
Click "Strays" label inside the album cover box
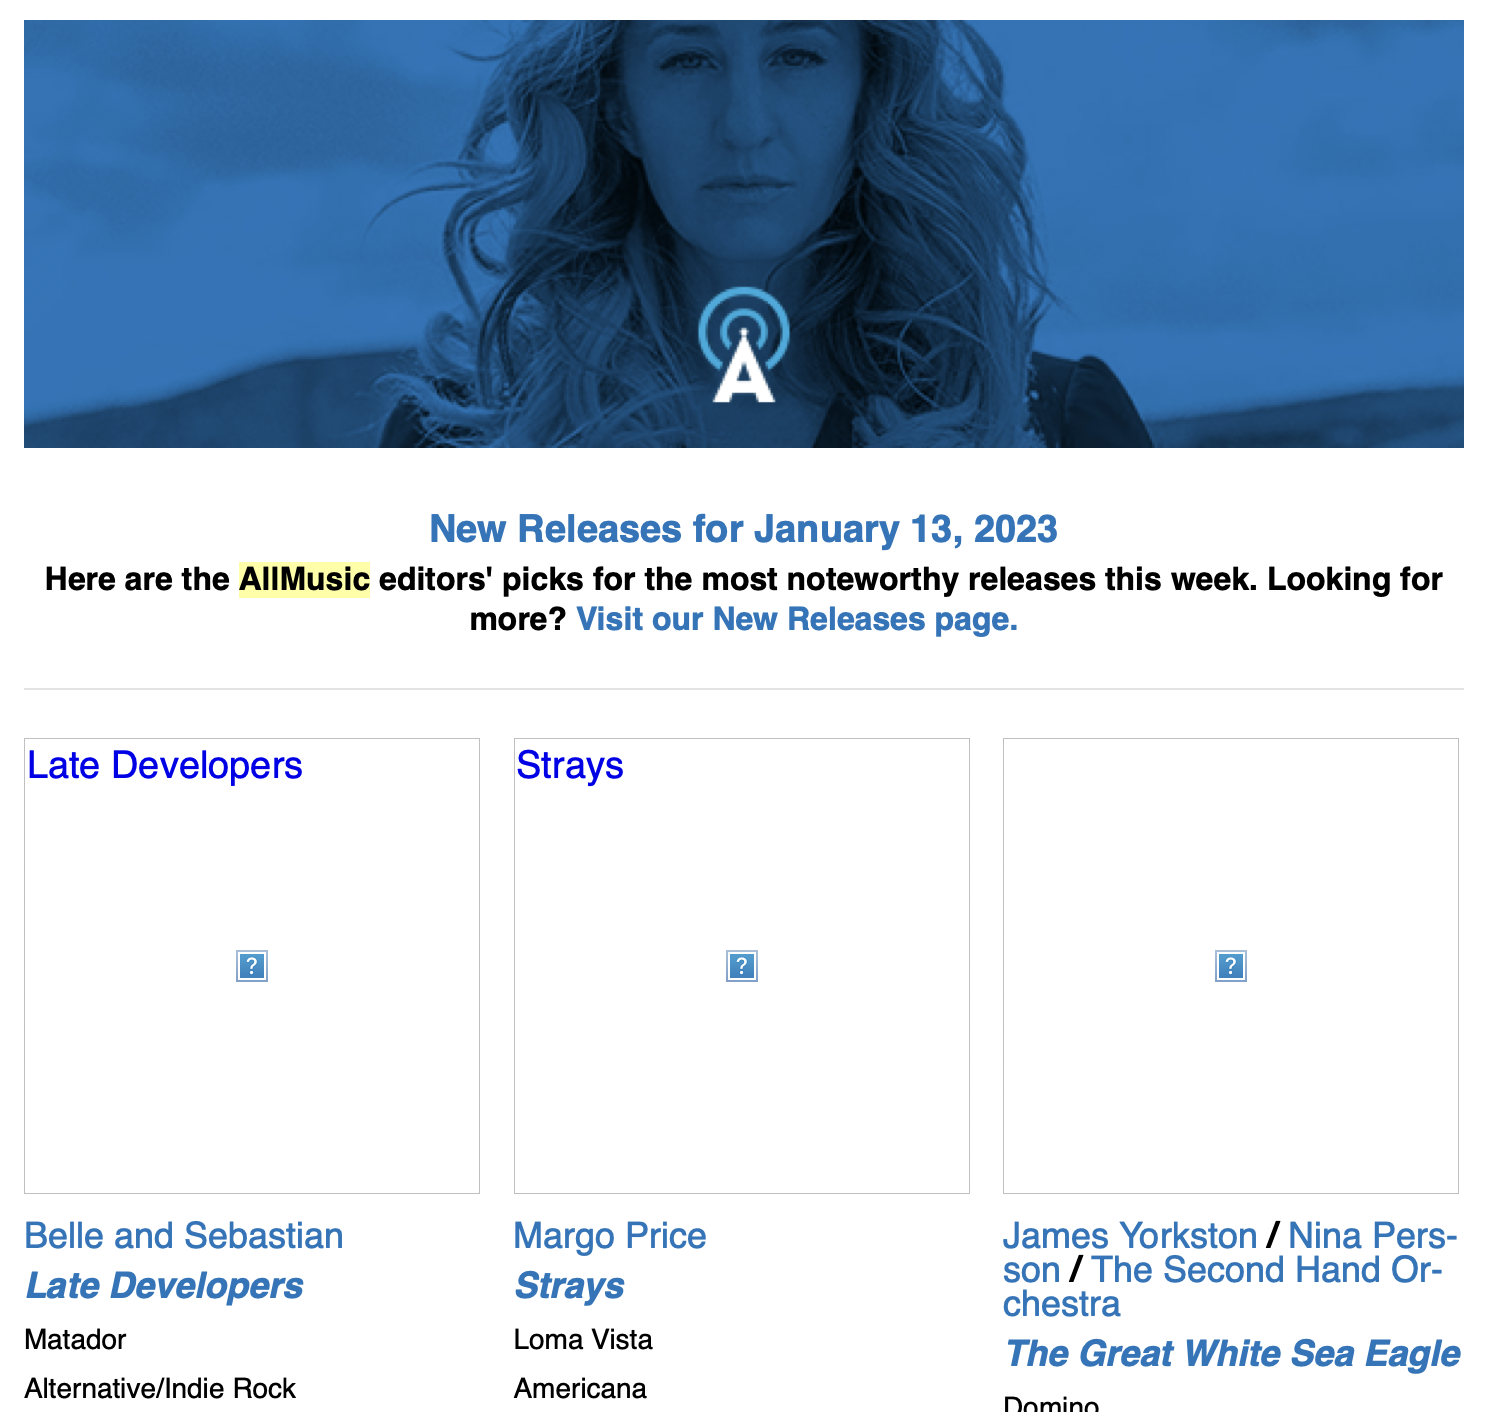[x=569, y=766]
